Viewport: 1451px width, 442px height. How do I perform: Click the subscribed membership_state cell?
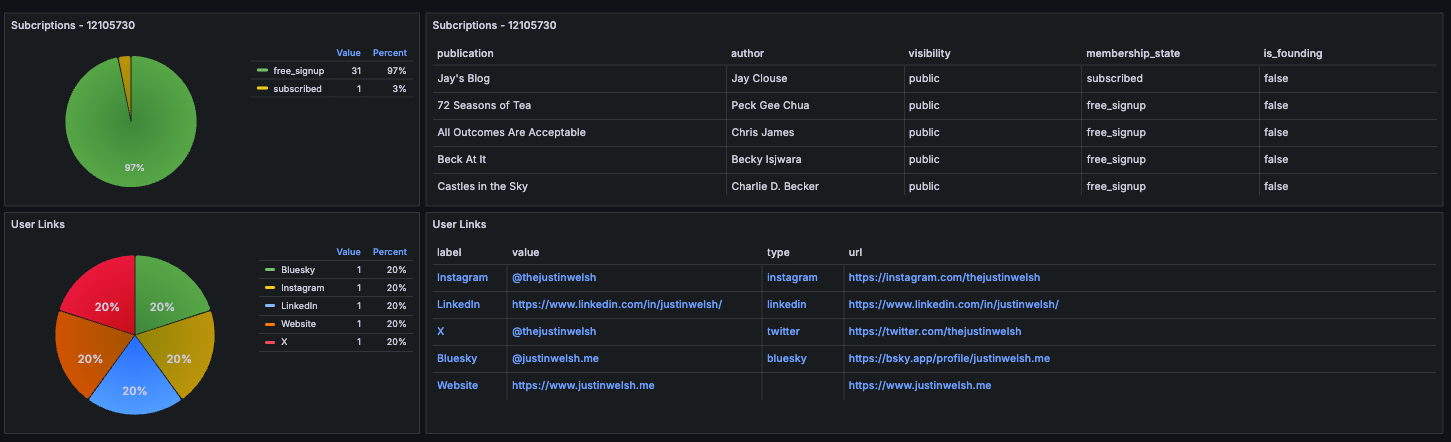1113,78
